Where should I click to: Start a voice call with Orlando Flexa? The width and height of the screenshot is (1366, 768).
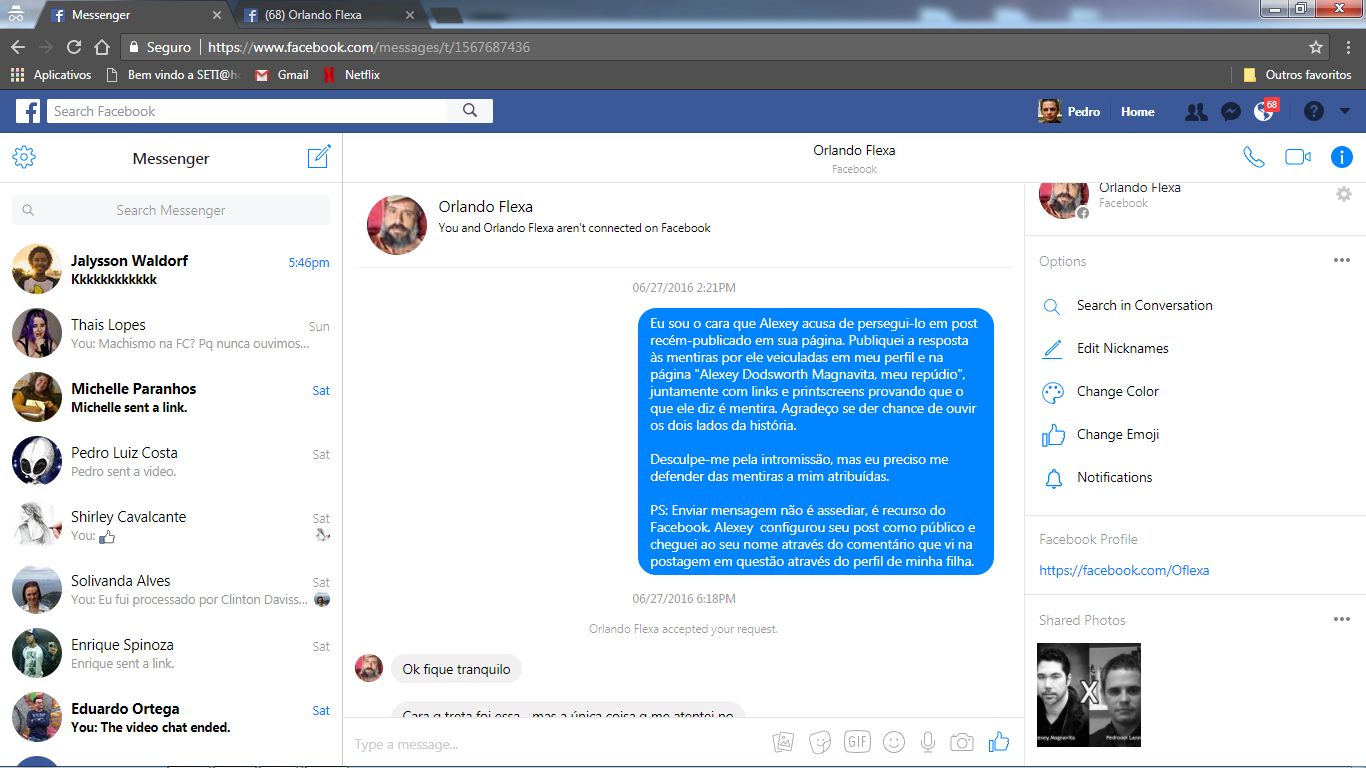(1253, 157)
